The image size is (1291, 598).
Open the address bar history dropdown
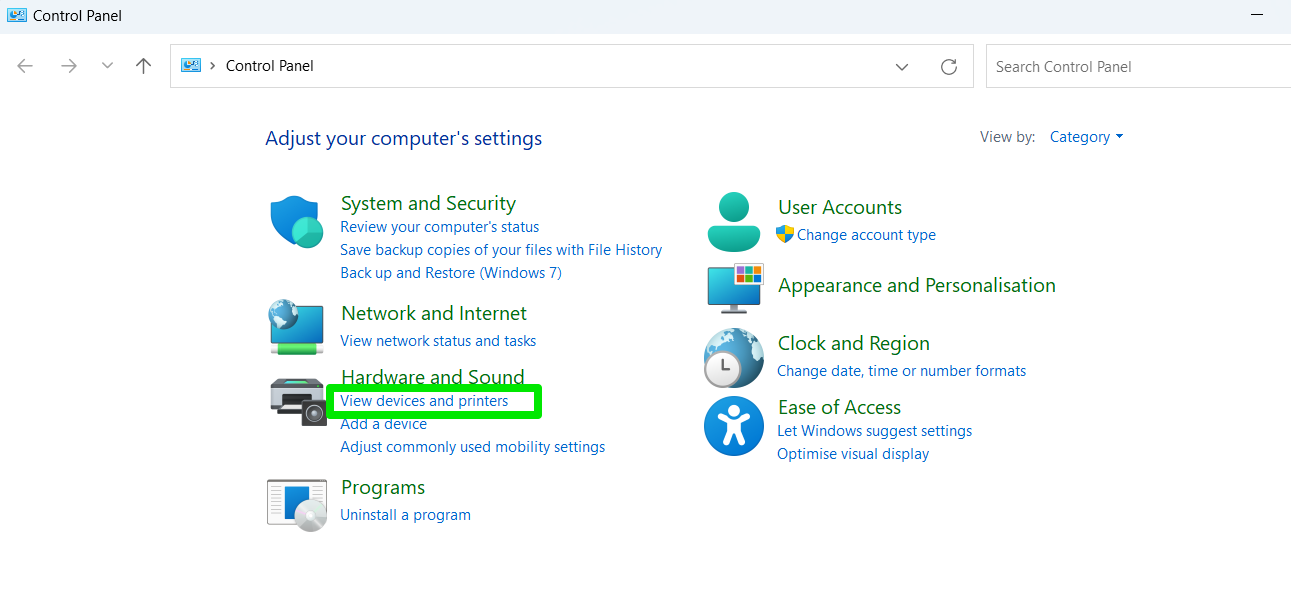[902, 67]
